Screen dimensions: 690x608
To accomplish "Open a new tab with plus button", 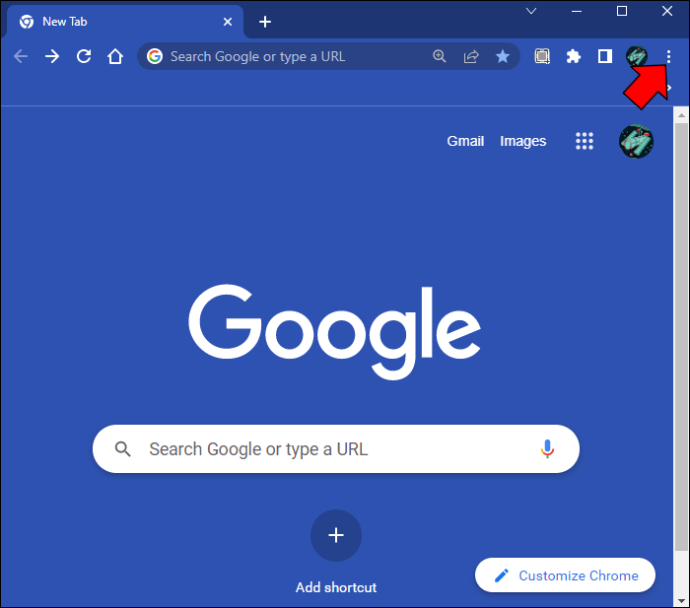I will click(265, 22).
